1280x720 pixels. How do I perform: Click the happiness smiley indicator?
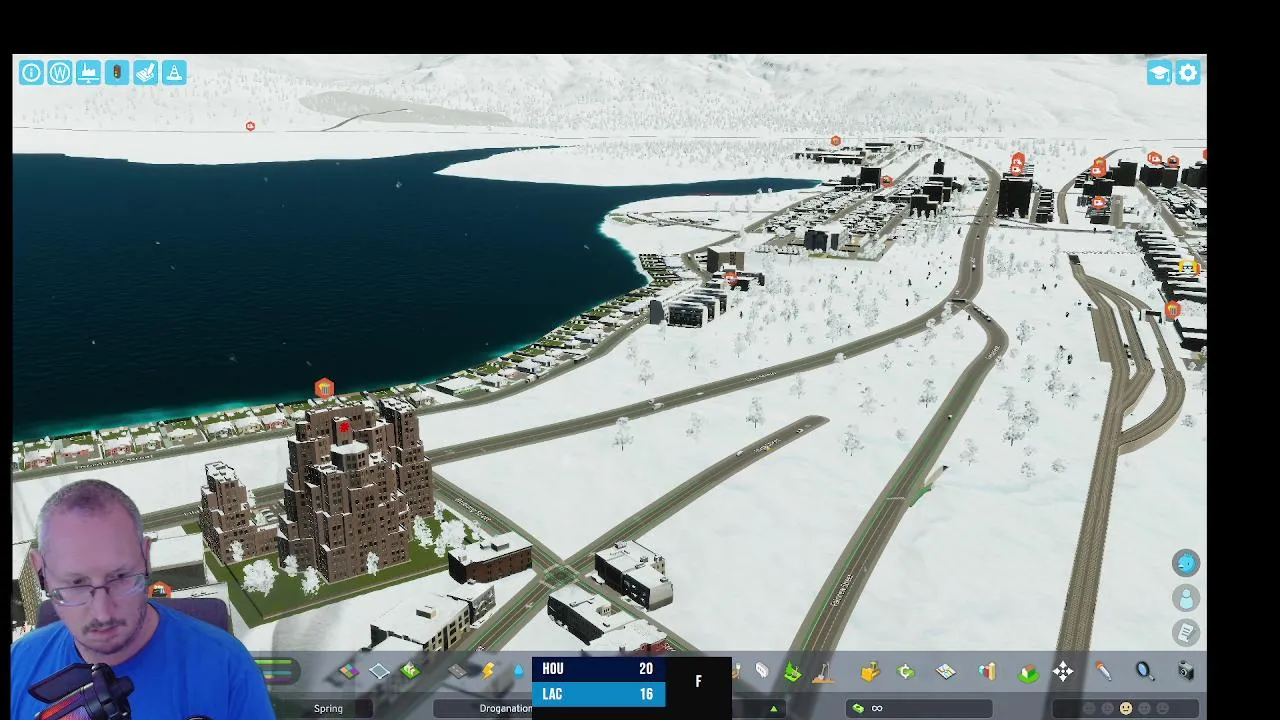(x=1126, y=708)
